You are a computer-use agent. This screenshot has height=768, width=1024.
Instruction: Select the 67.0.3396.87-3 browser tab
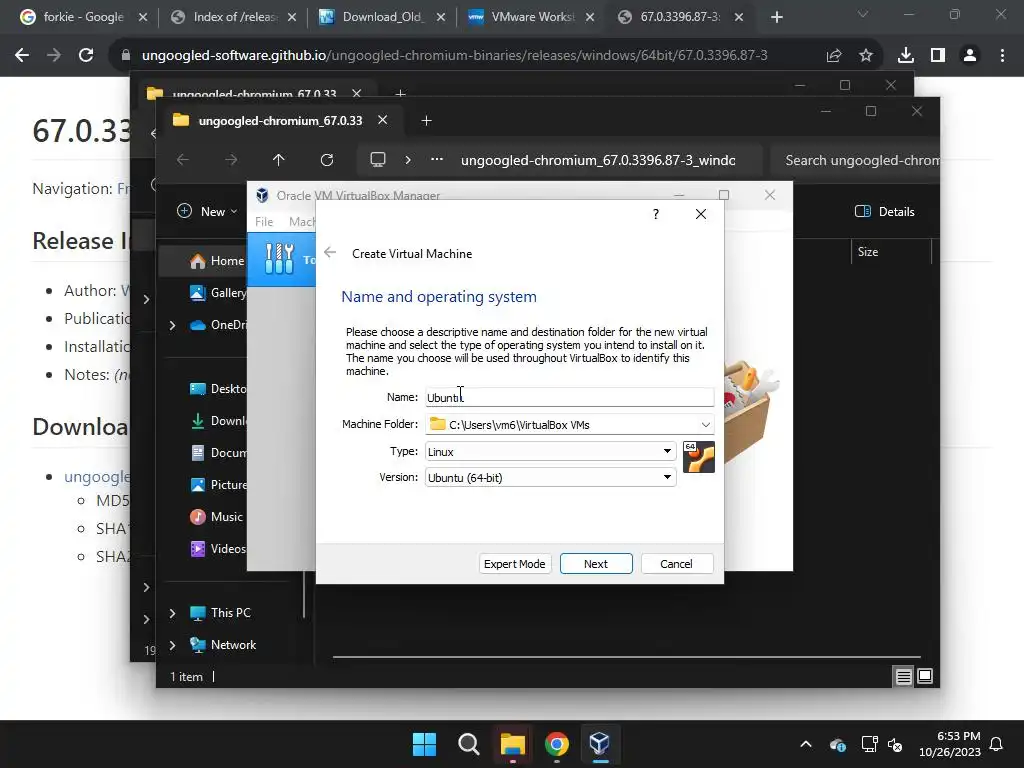680,17
